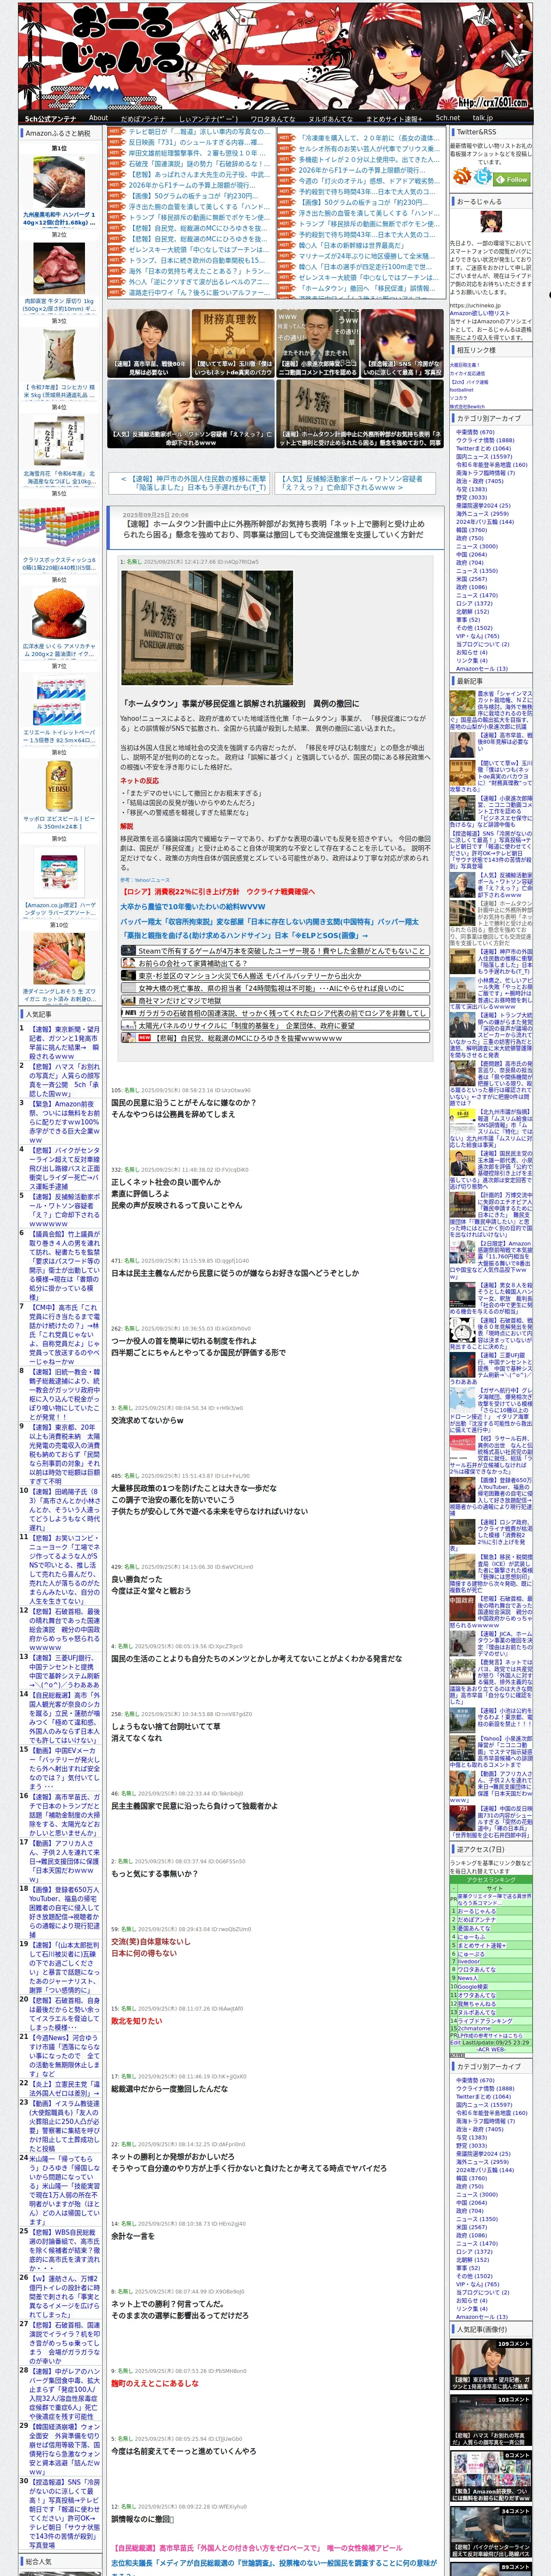
Task: Open mutual link ソコカラ
Action: [458, 398]
